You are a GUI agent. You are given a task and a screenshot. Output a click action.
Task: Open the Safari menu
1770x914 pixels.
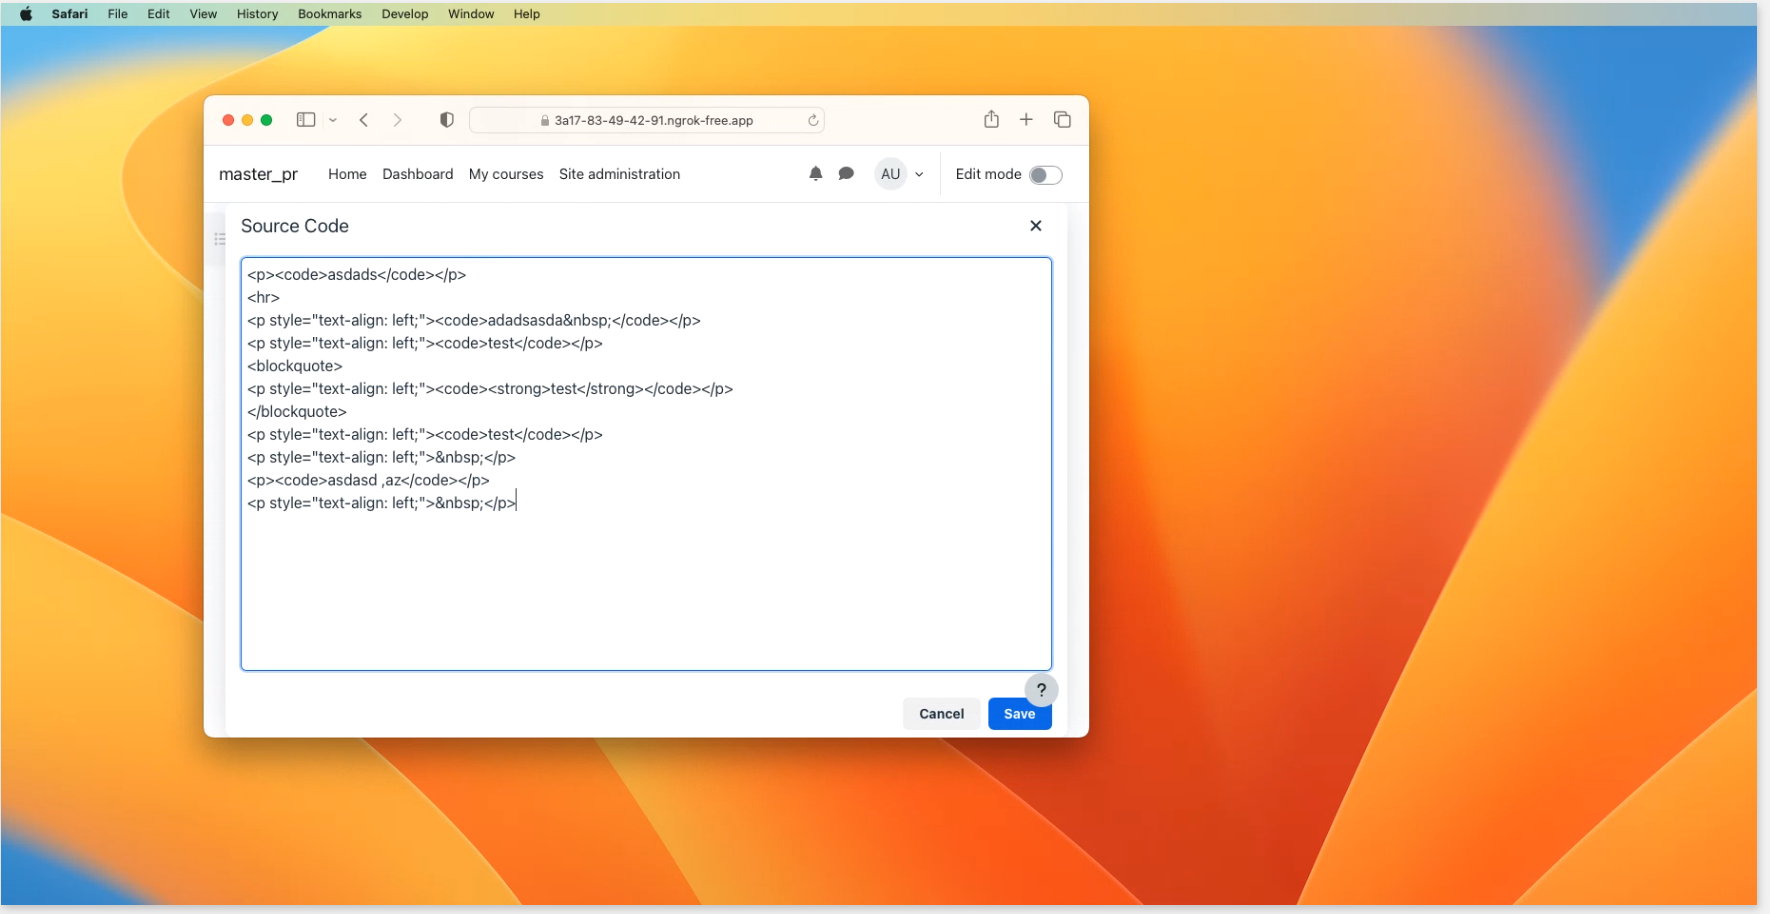point(70,14)
